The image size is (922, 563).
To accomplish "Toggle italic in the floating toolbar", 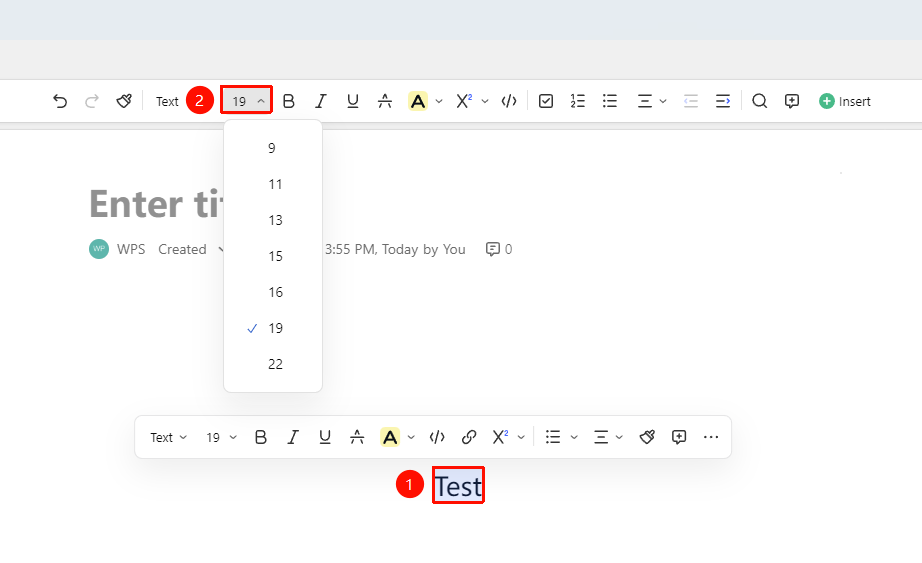I will pyautogui.click(x=293, y=437).
